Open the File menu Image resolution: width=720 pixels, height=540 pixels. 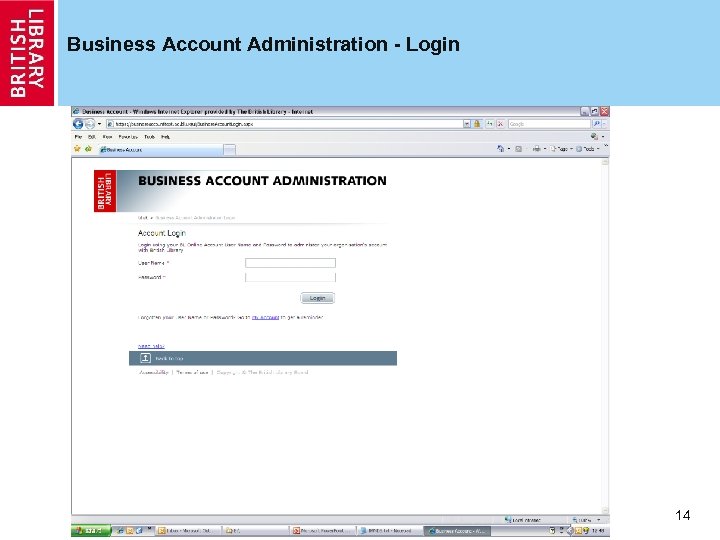[x=78, y=137]
